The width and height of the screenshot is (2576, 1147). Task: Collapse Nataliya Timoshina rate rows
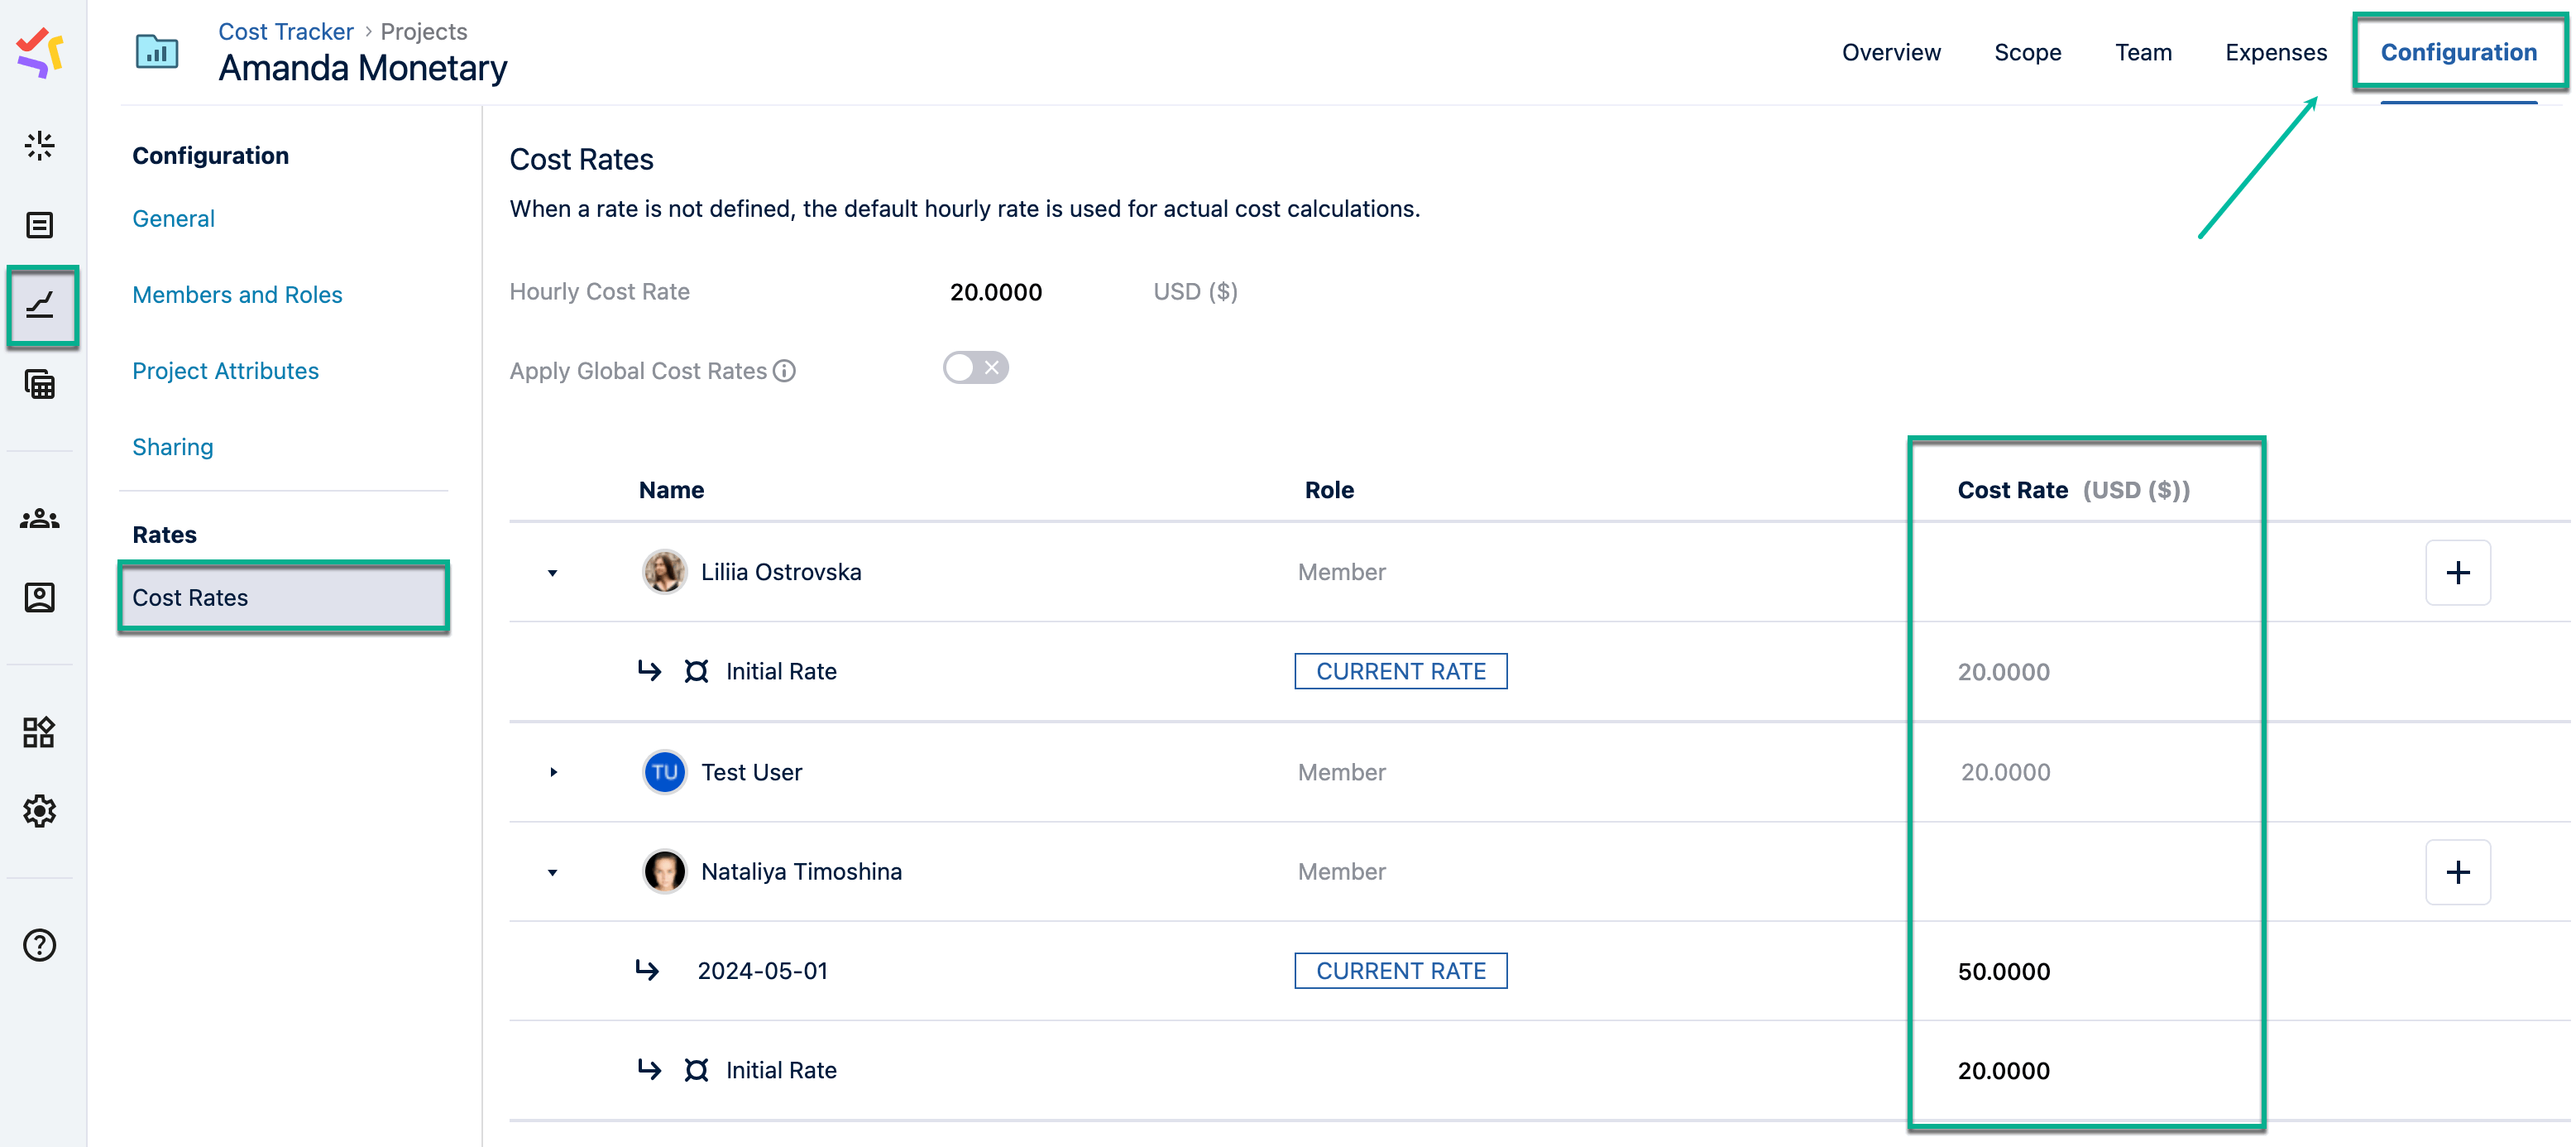point(552,872)
